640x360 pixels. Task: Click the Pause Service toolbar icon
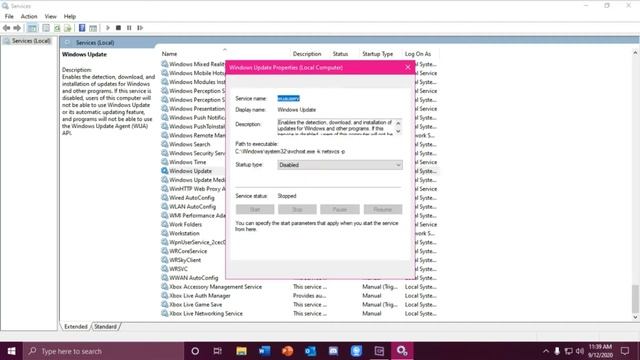coord(129,28)
